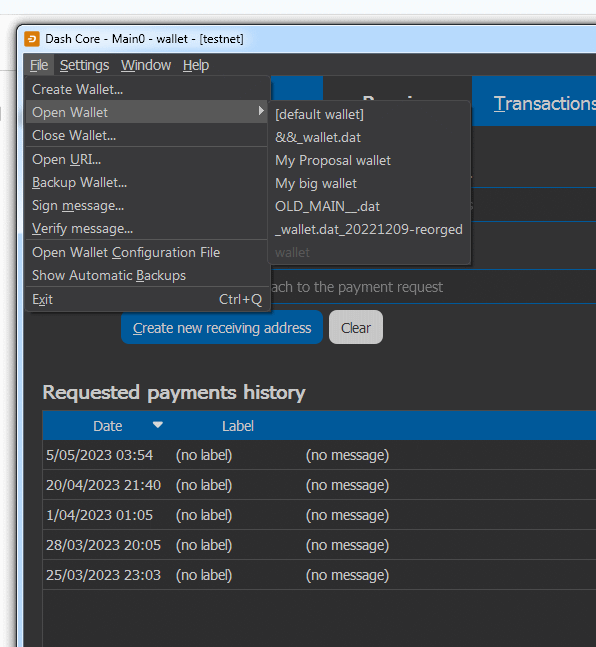Viewport: 596px width, 647px height.
Task: Expand the Open Wallet submenu arrow
Action: click(260, 111)
